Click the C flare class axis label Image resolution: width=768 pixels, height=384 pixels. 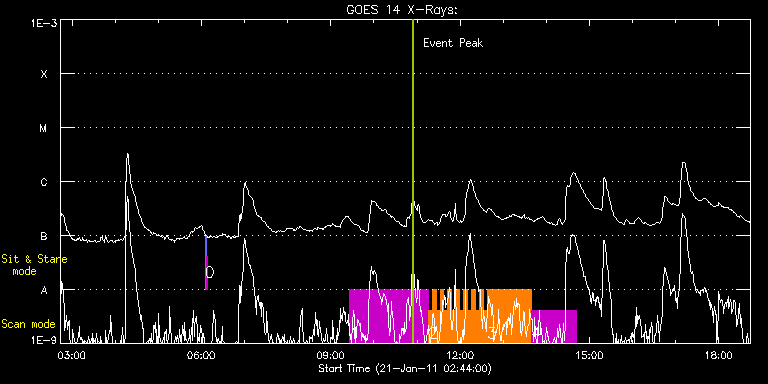tap(44, 182)
